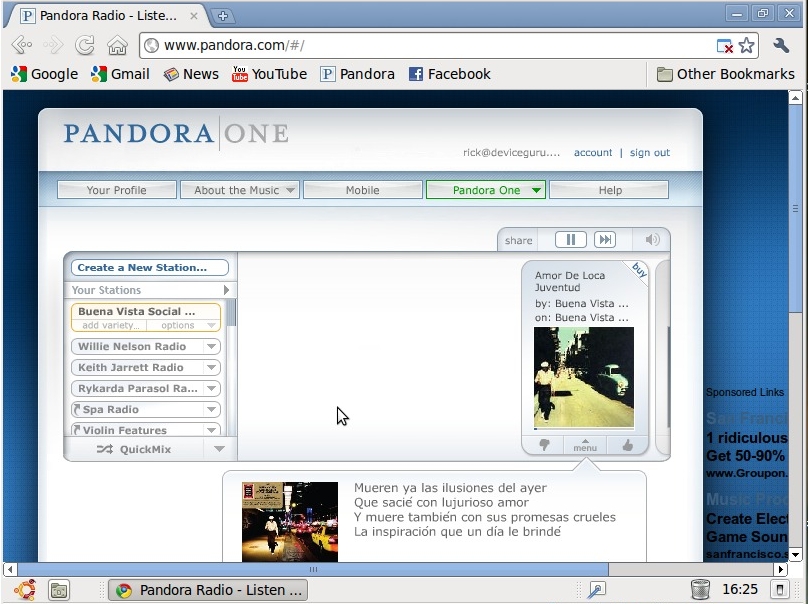
Task: Click add variety on Buena Vista station
Action: 110,325
